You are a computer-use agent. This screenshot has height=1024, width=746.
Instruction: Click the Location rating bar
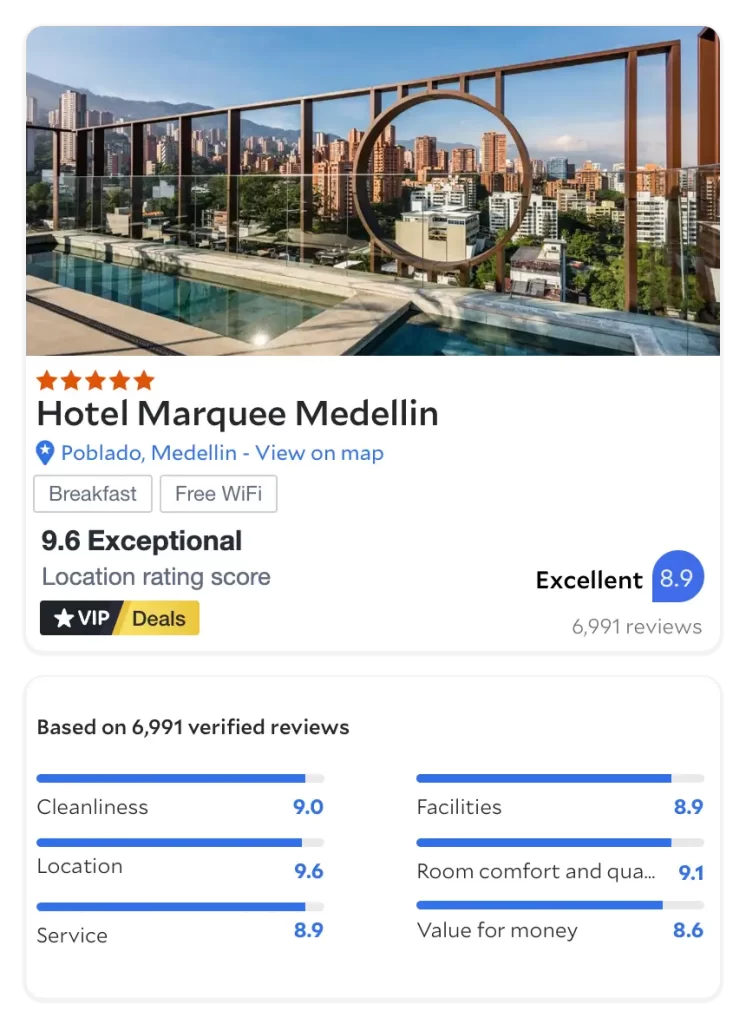coord(180,843)
